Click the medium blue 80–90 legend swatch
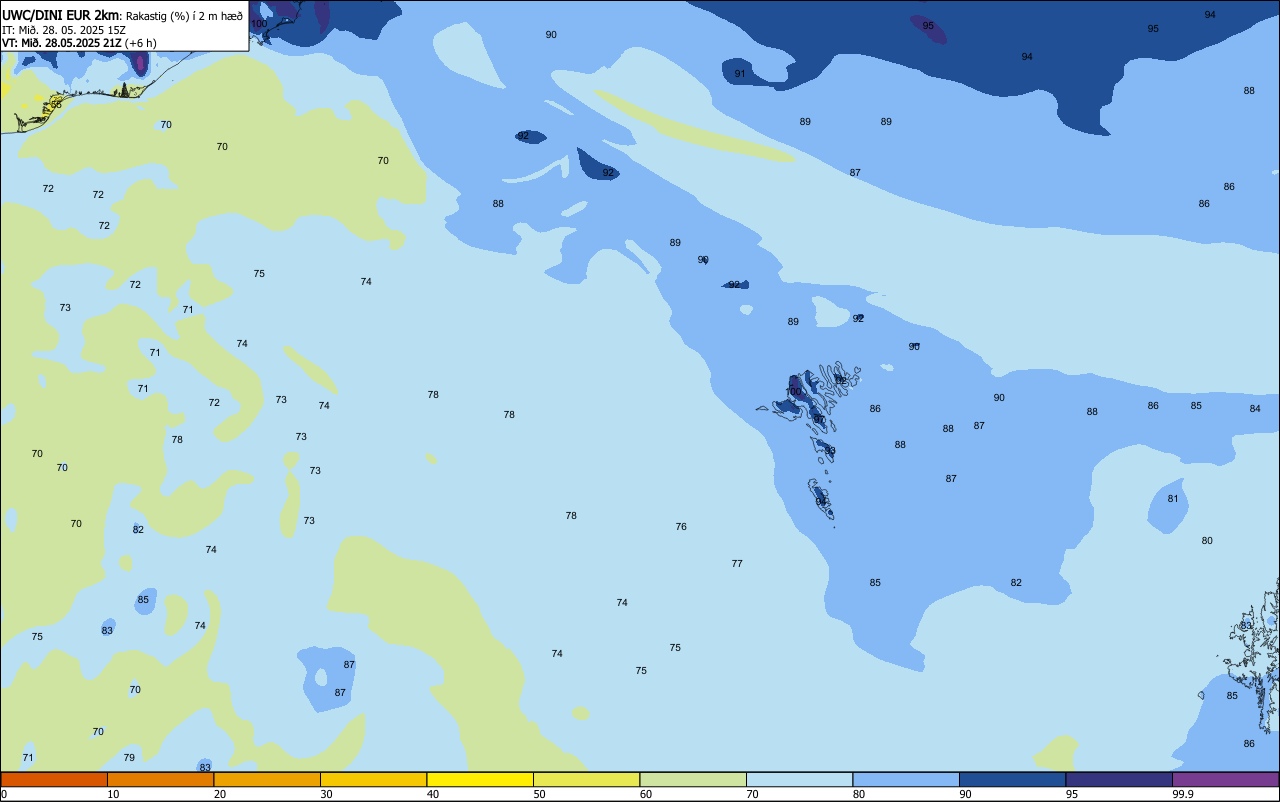 pos(906,779)
